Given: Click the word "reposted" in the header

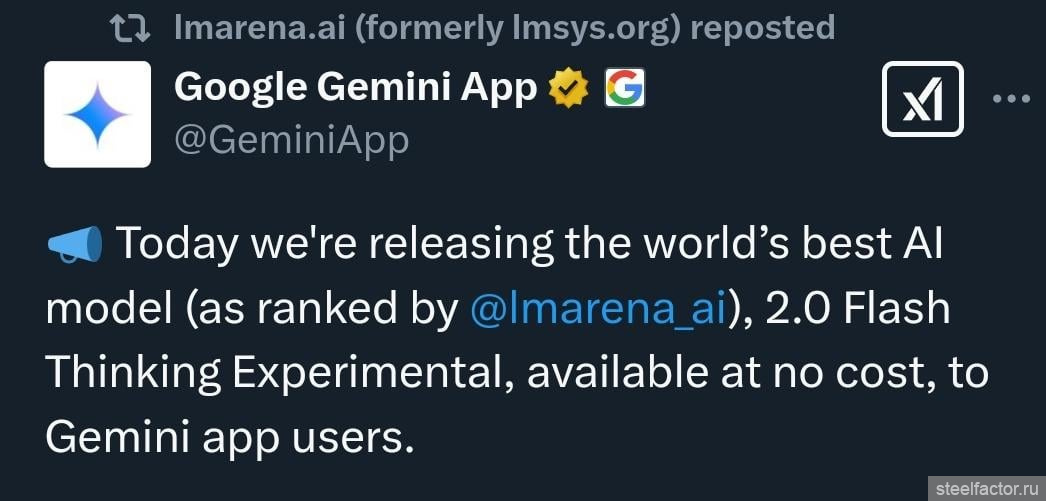Looking at the screenshot, I should [762, 27].
